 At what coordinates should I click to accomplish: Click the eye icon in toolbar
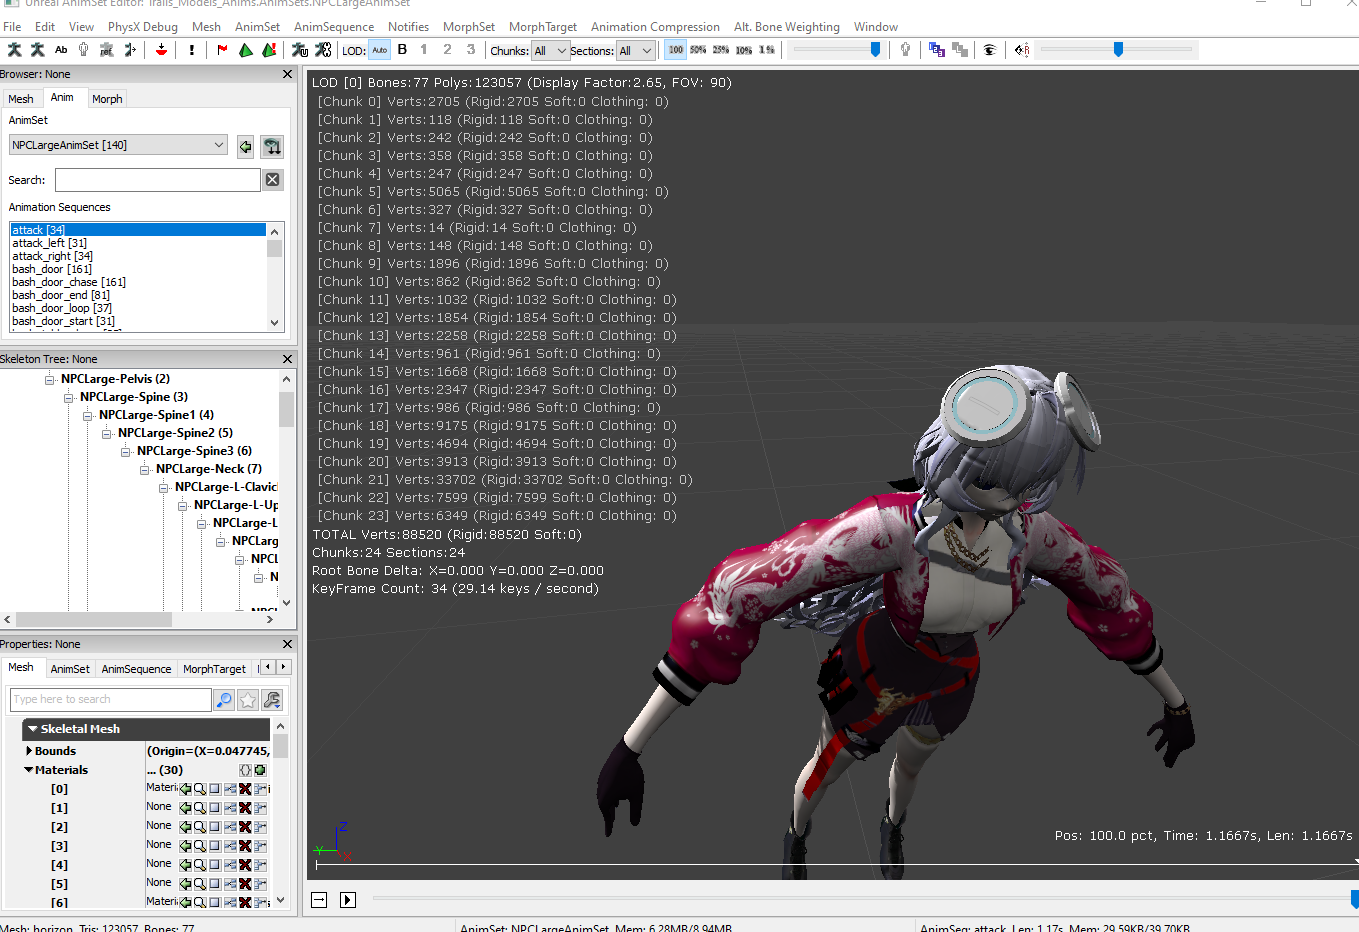[989, 50]
